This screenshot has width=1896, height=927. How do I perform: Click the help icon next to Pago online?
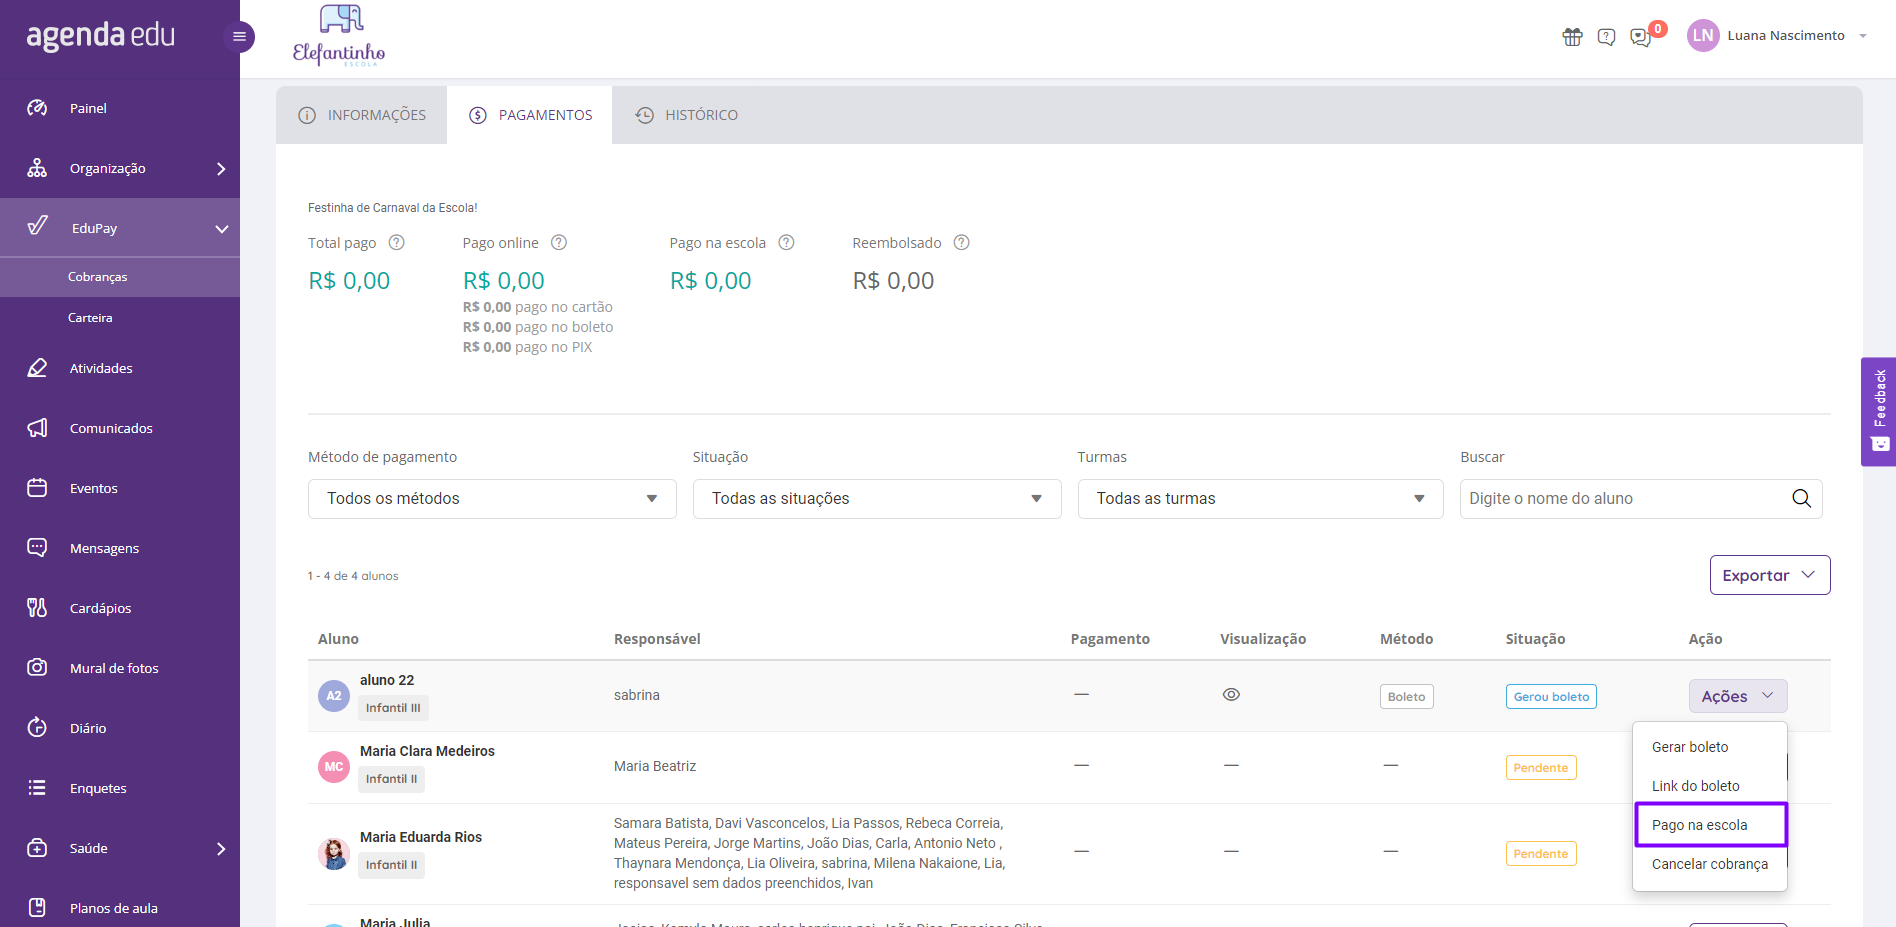[x=559, y=242]
